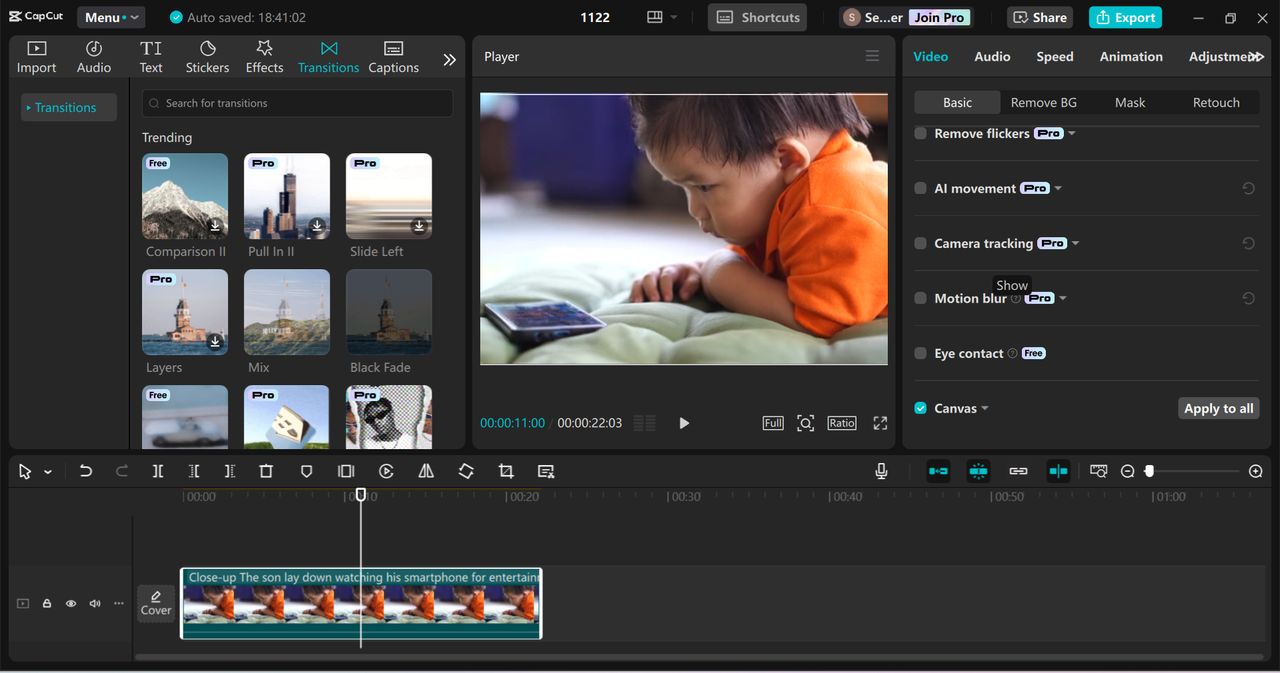
Task: Open the Menu dropdown
Action: point(111,17)
